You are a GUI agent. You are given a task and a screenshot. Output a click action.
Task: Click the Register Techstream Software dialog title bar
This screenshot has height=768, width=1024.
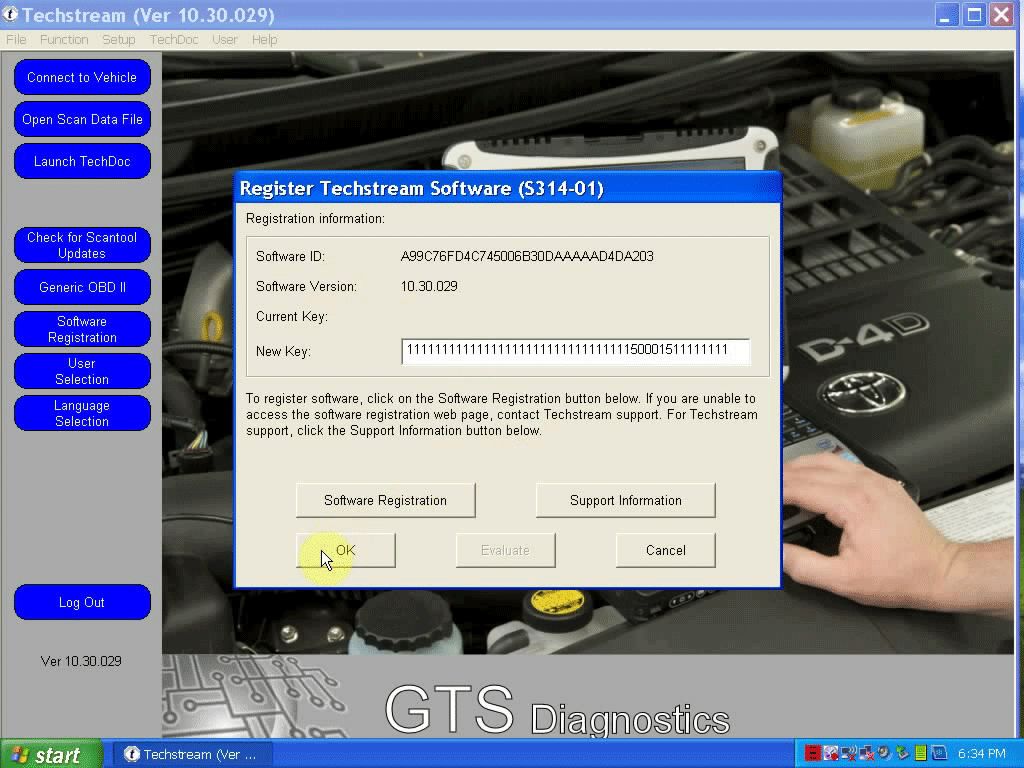click(x=507, y=188)
